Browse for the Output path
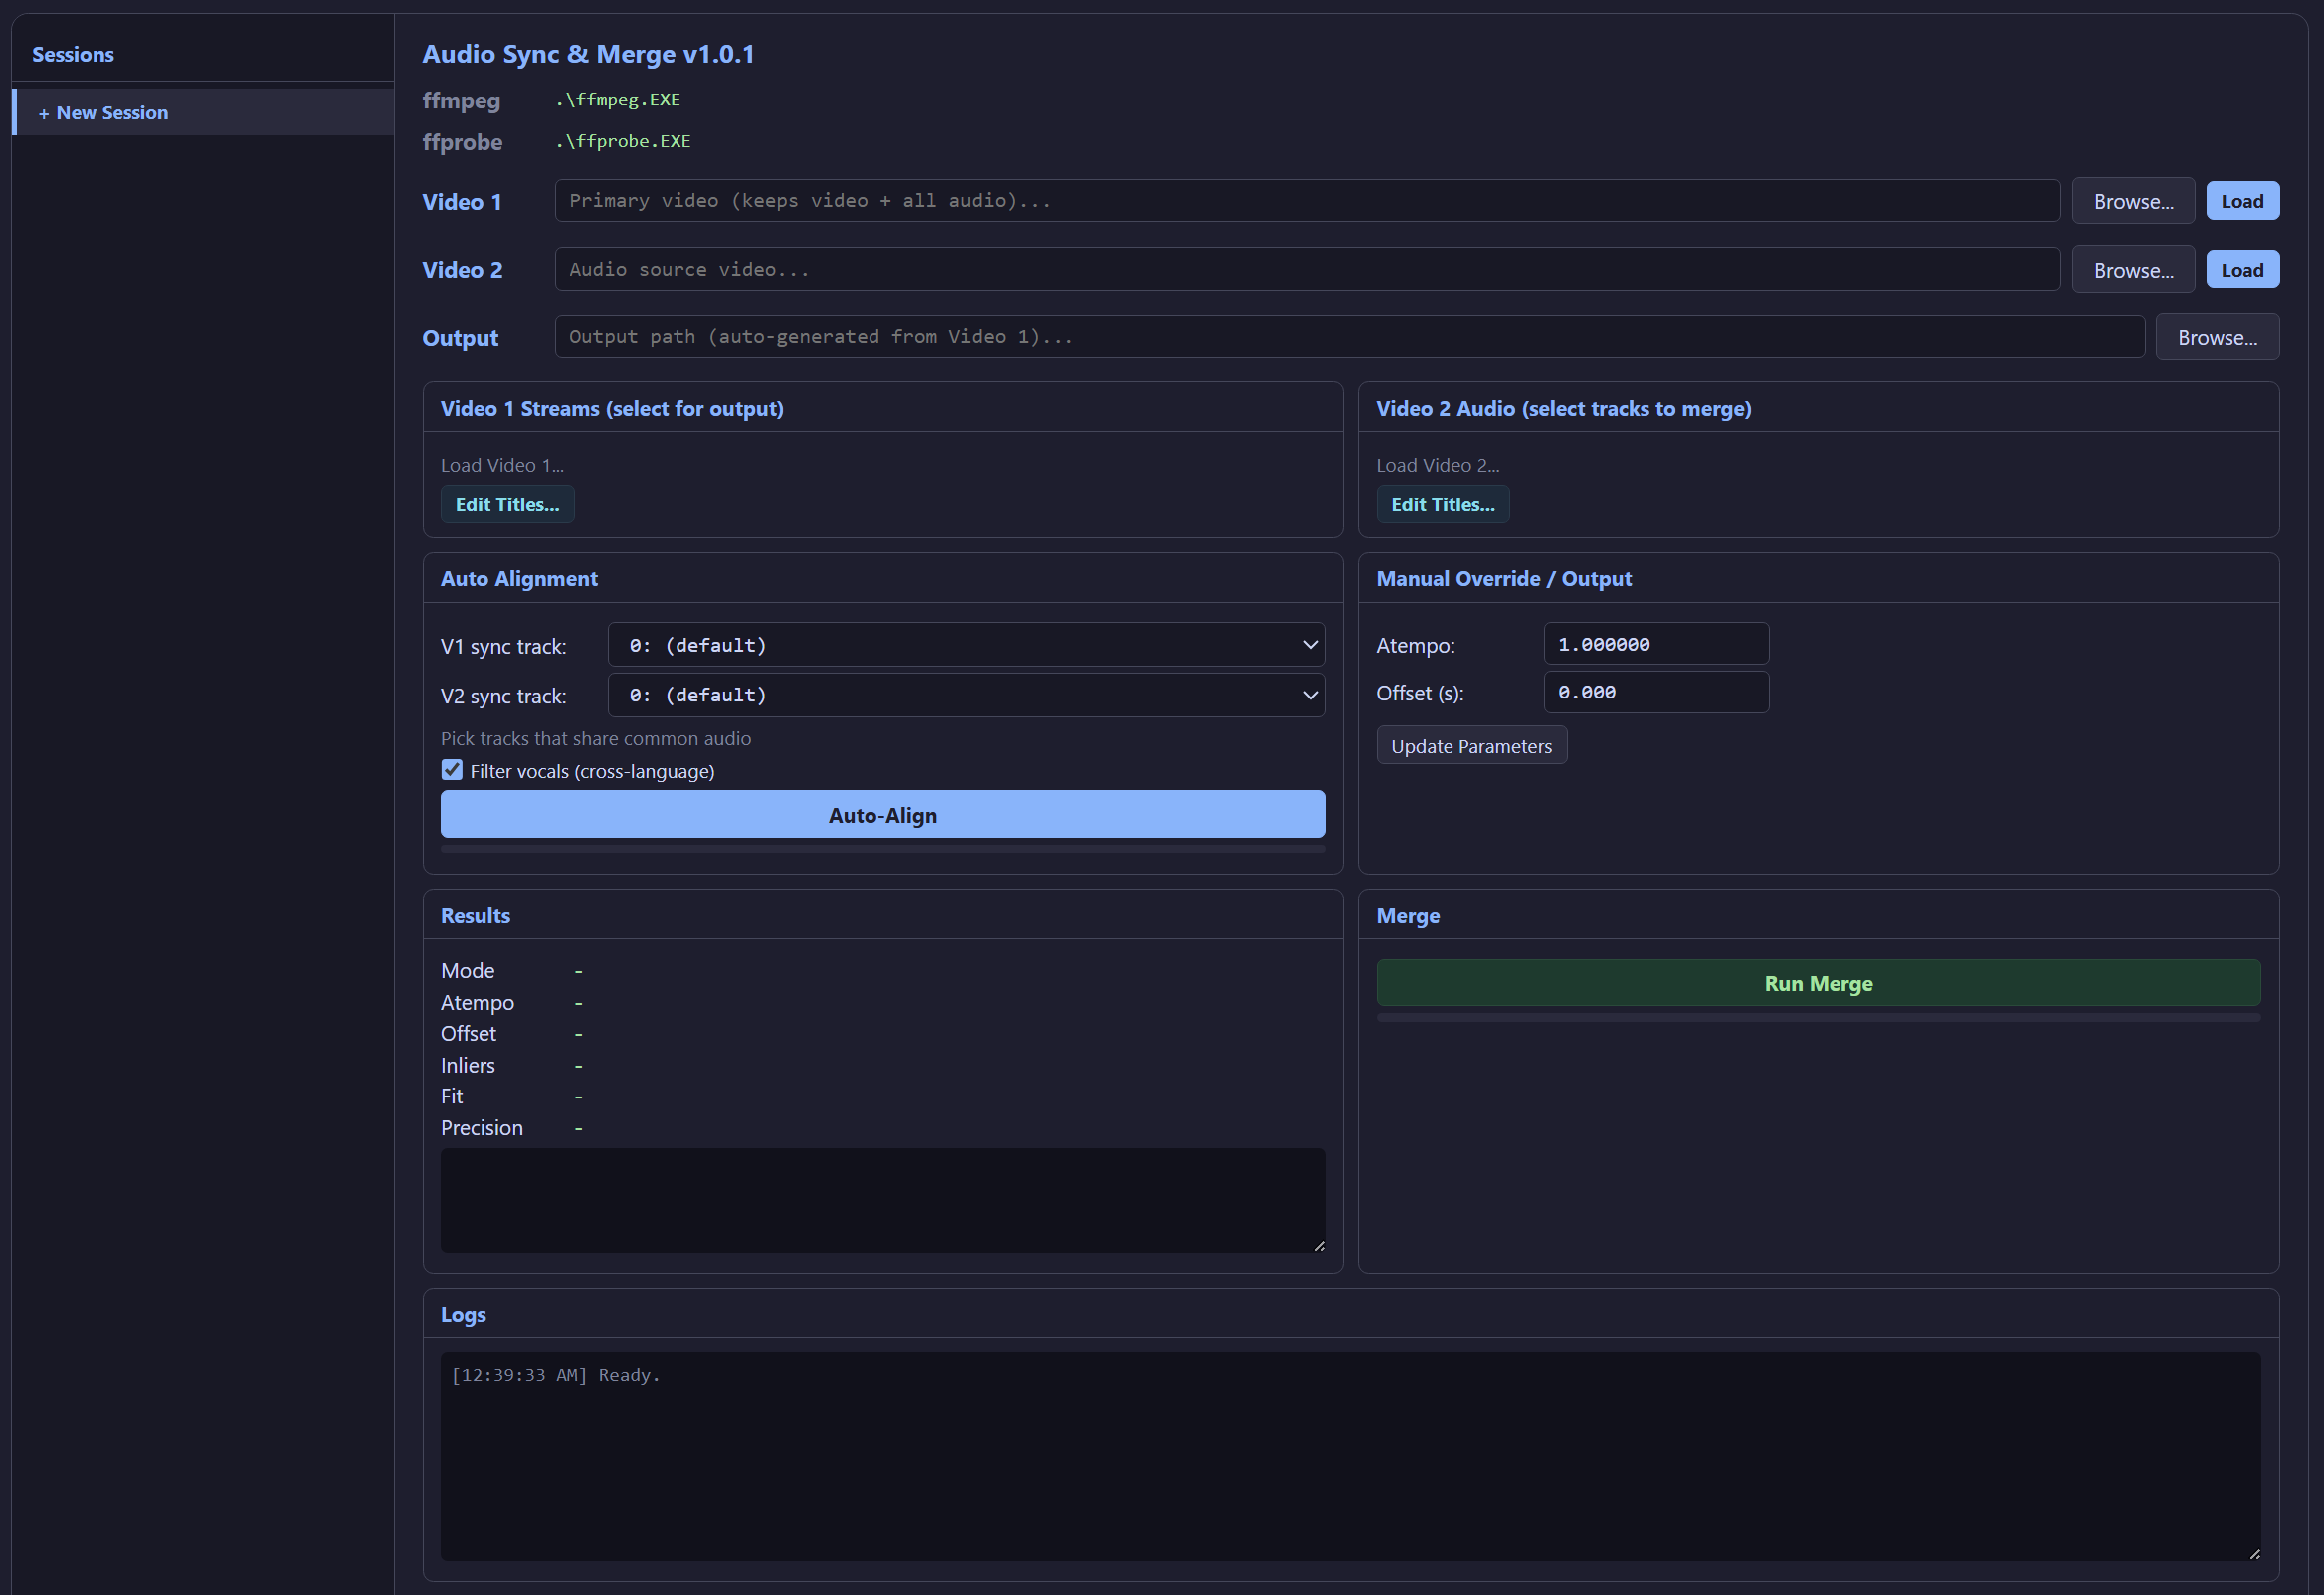The height and width of the screenshot is (1595, 2324). (2216, 338)
